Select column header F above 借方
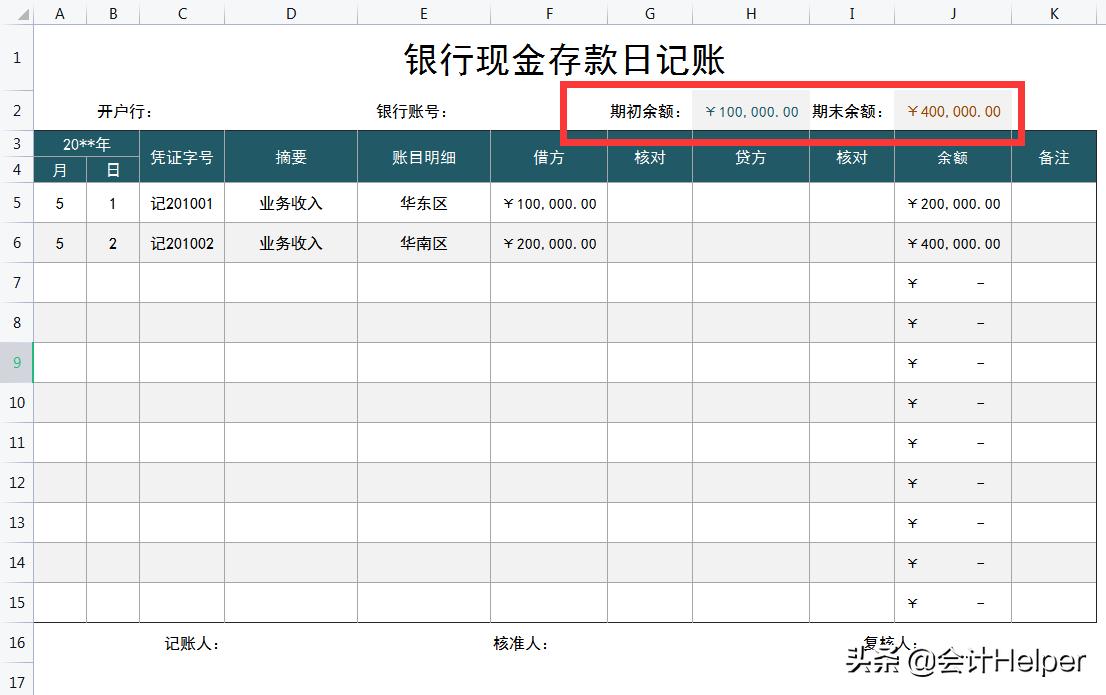The width and height of the screenshot is (1106, 695). point(549,13)
